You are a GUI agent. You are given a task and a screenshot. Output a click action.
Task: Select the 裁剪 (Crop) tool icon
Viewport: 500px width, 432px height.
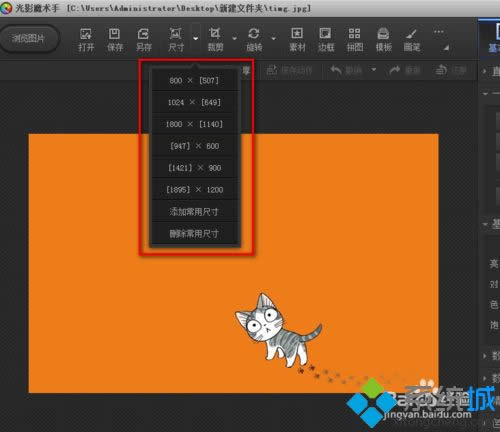point(215,40)
